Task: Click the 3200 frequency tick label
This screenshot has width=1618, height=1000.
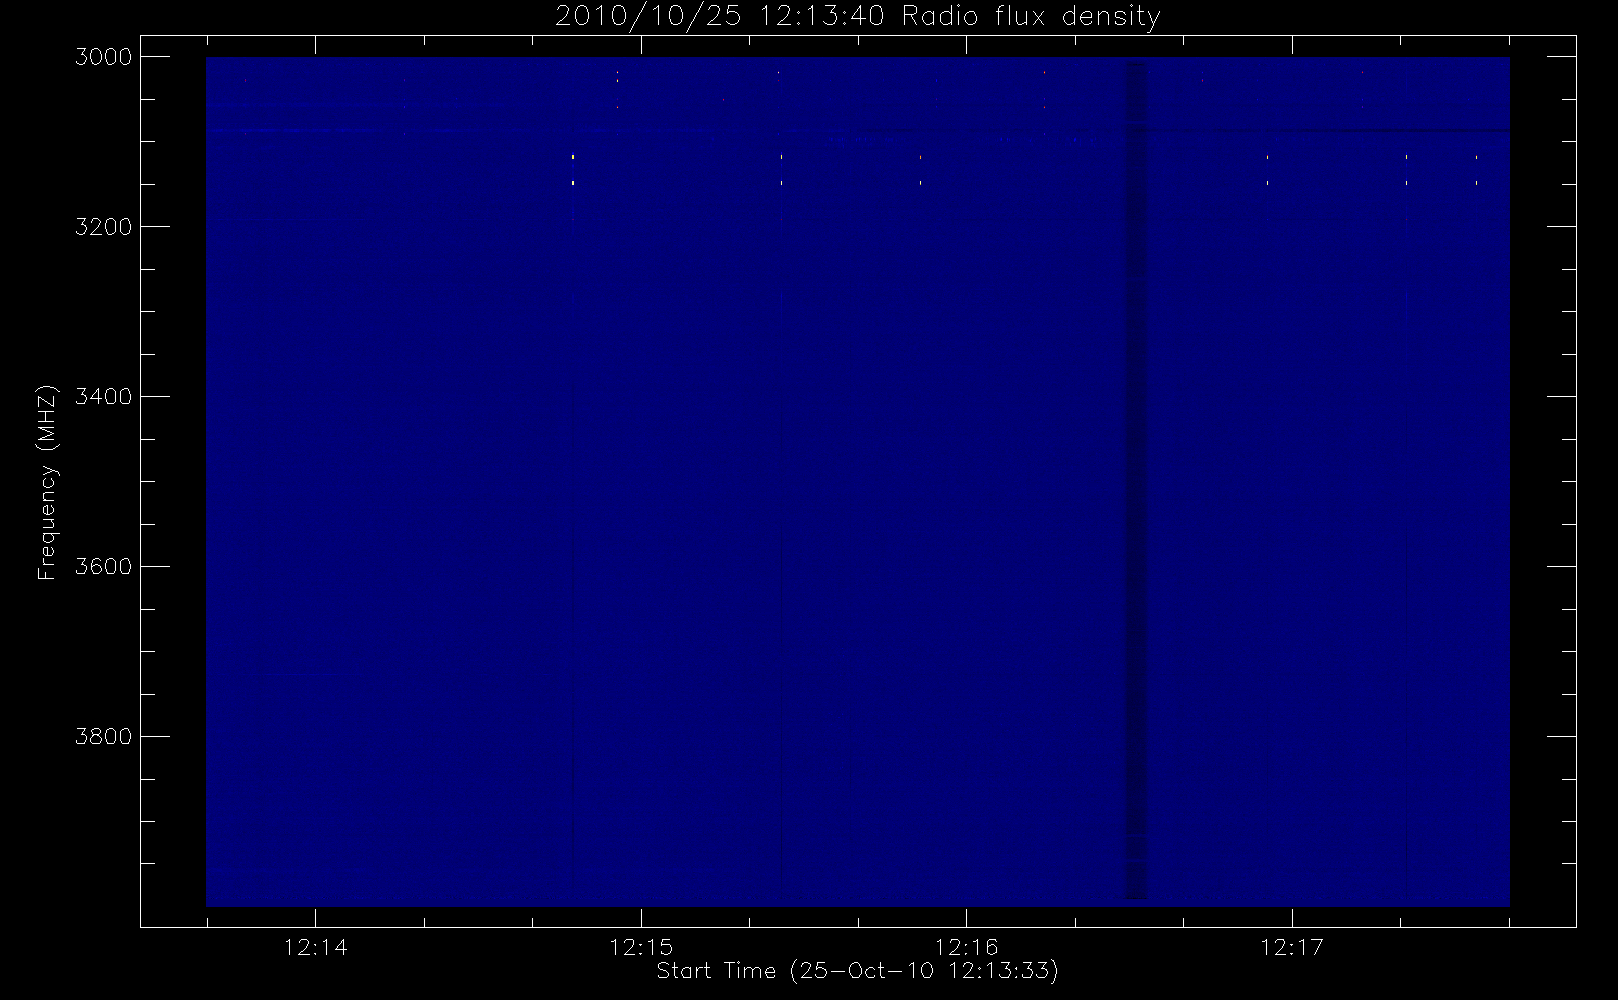Action: tap(104, 227)
